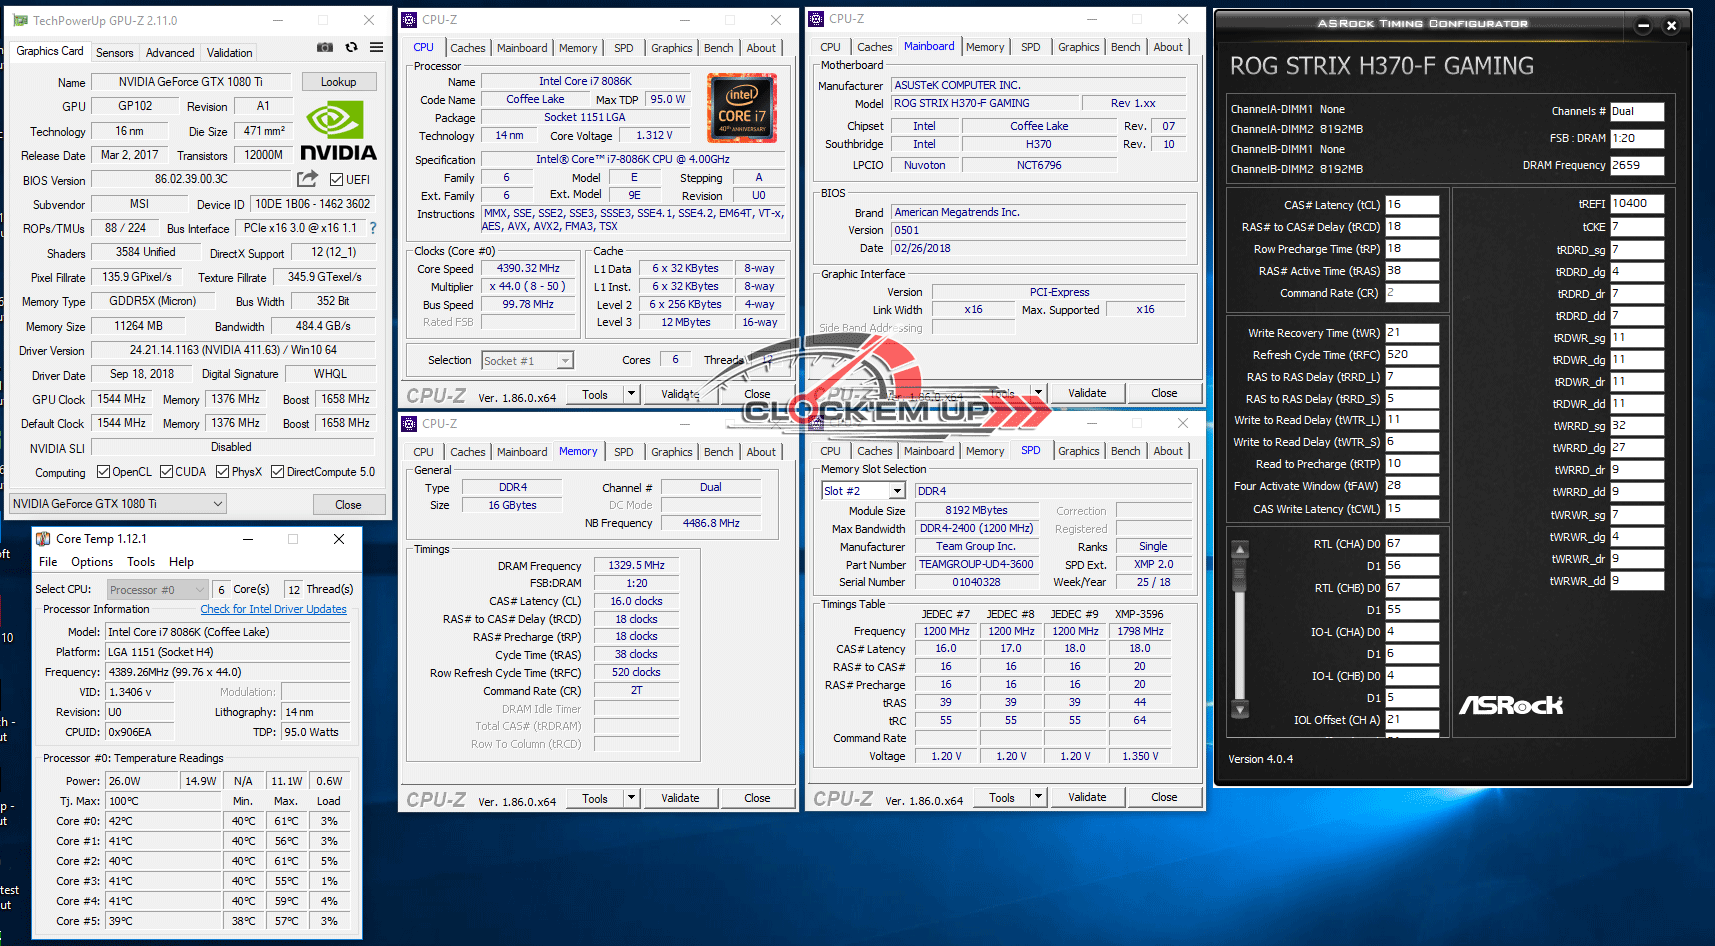Uncheck the OpenCL checkbox
The width and height of the screenshot is (1715, 946).
pyautogui.click(x=103, y=472)
